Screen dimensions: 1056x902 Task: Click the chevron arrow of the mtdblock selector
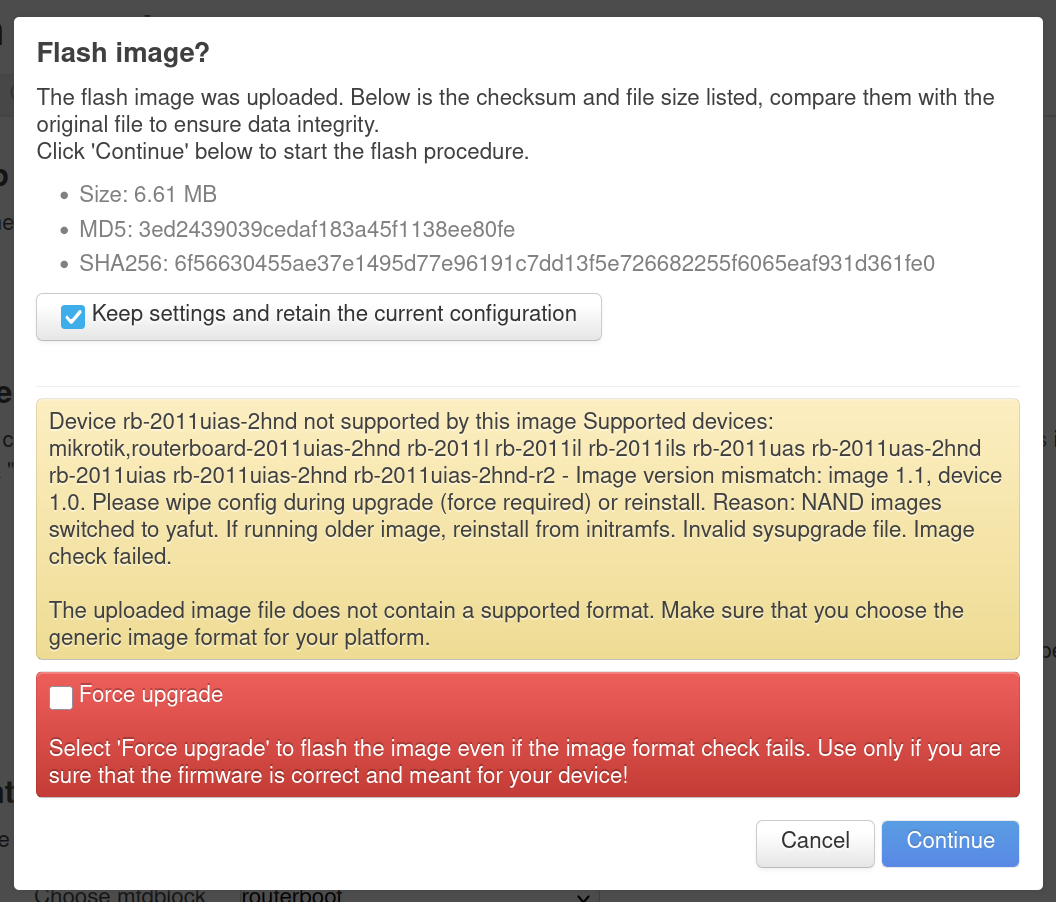tap(583, 897)
